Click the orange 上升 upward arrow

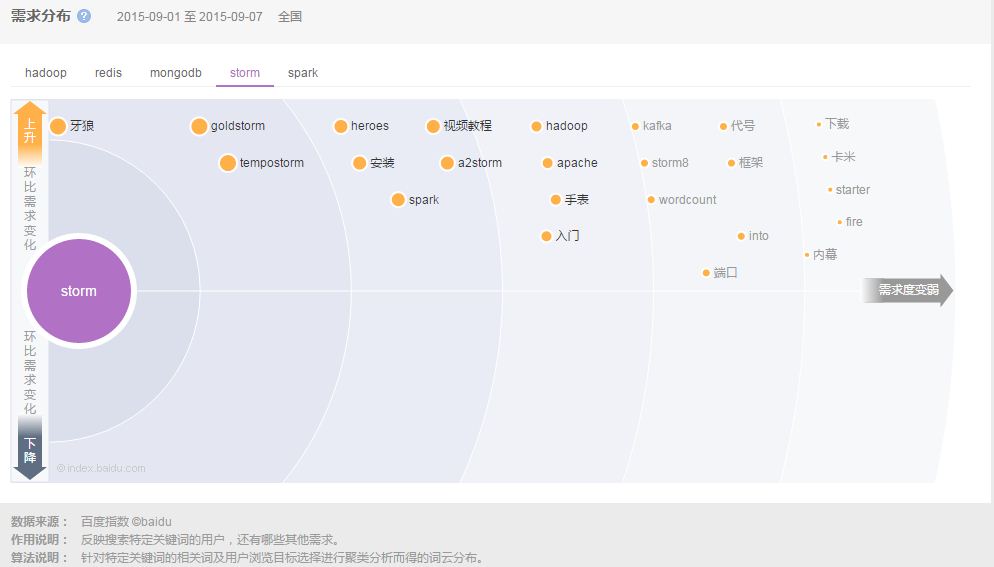click(30, 131)
